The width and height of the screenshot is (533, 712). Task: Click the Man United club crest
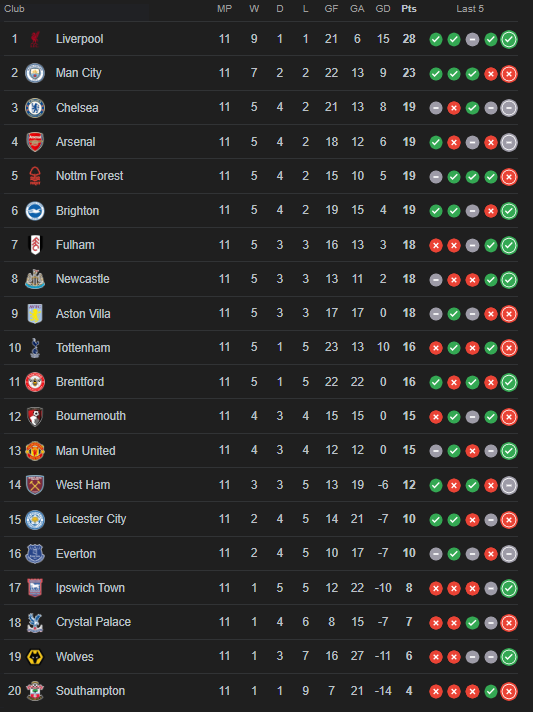tap(35, 451)
